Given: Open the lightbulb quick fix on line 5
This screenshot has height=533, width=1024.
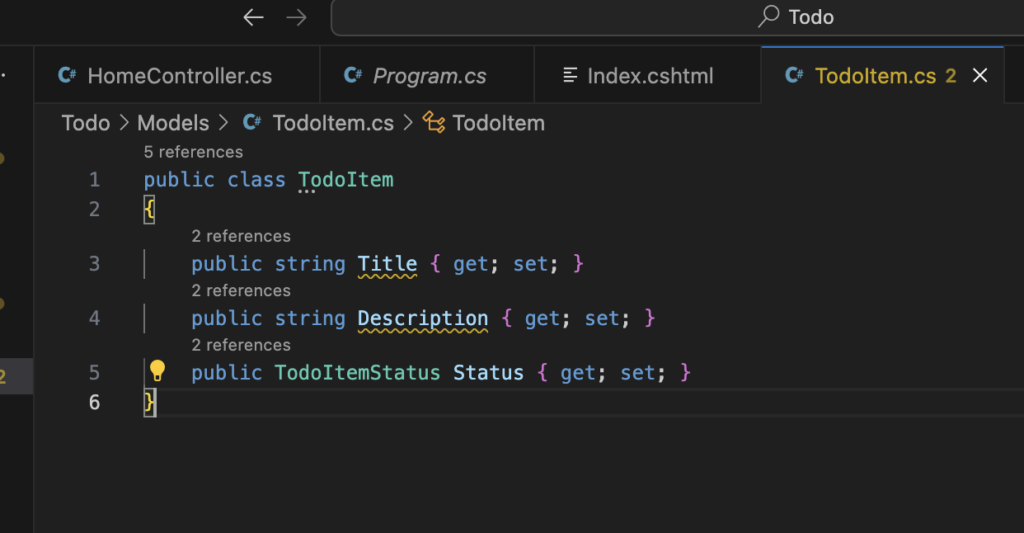Looking at the screenshot, I should (x=157, y=371).
